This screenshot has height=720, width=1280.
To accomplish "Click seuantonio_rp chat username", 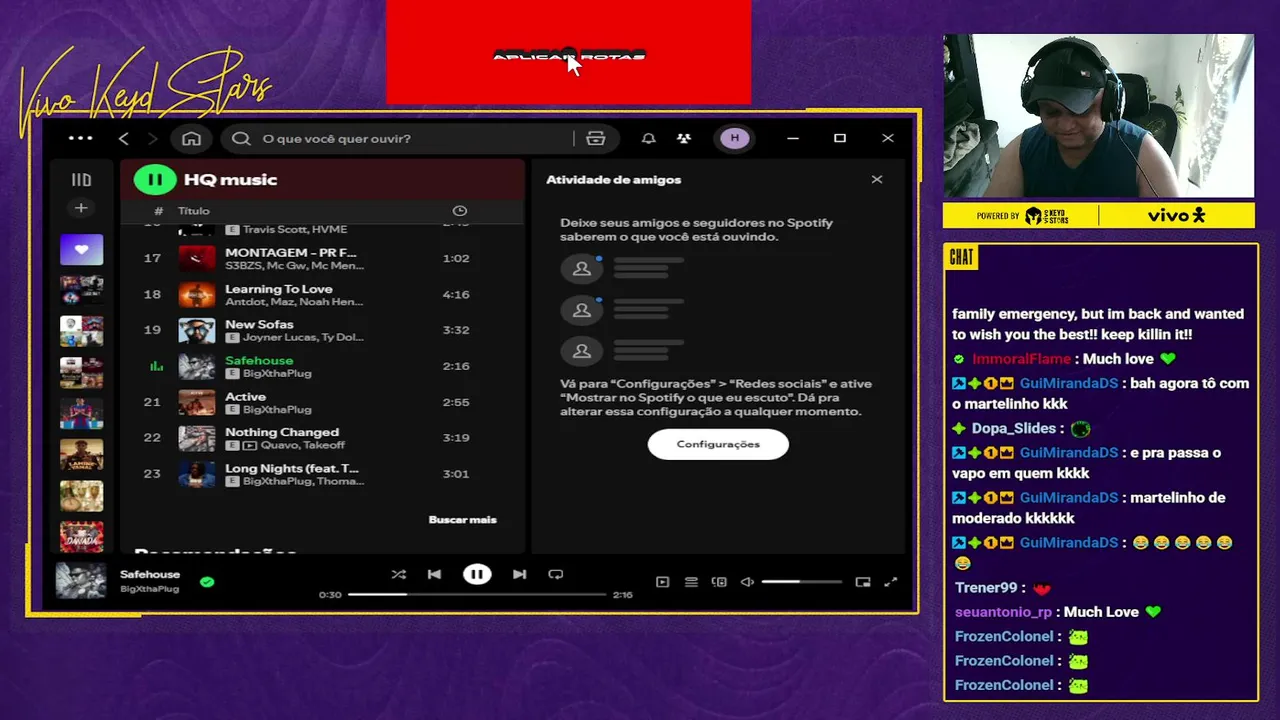I will point(1003,612).
